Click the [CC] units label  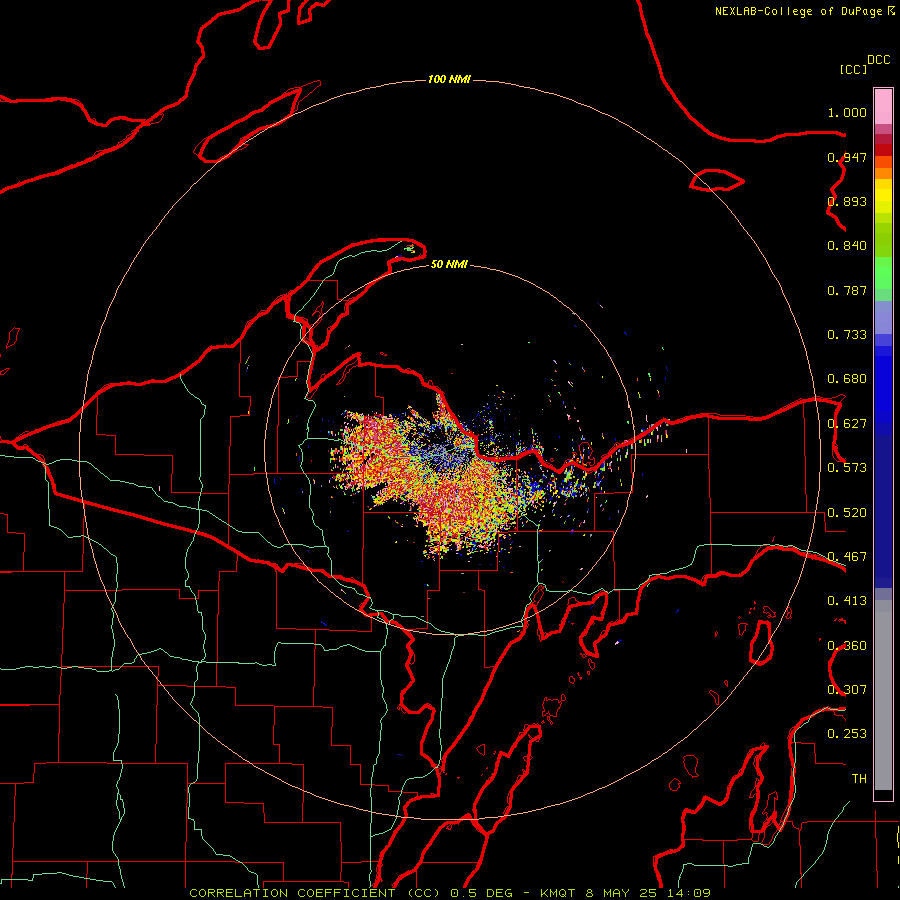(x=854, y=69)
